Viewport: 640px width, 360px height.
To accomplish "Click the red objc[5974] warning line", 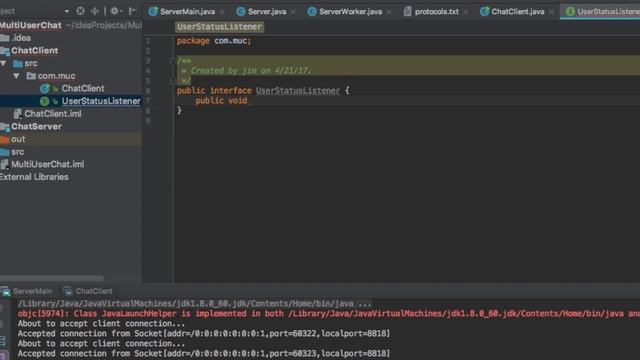I will [329, 313].
